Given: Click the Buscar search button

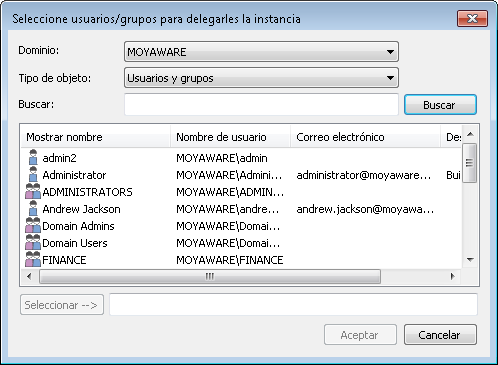Looking at the screenshot, I should [440, 105].
